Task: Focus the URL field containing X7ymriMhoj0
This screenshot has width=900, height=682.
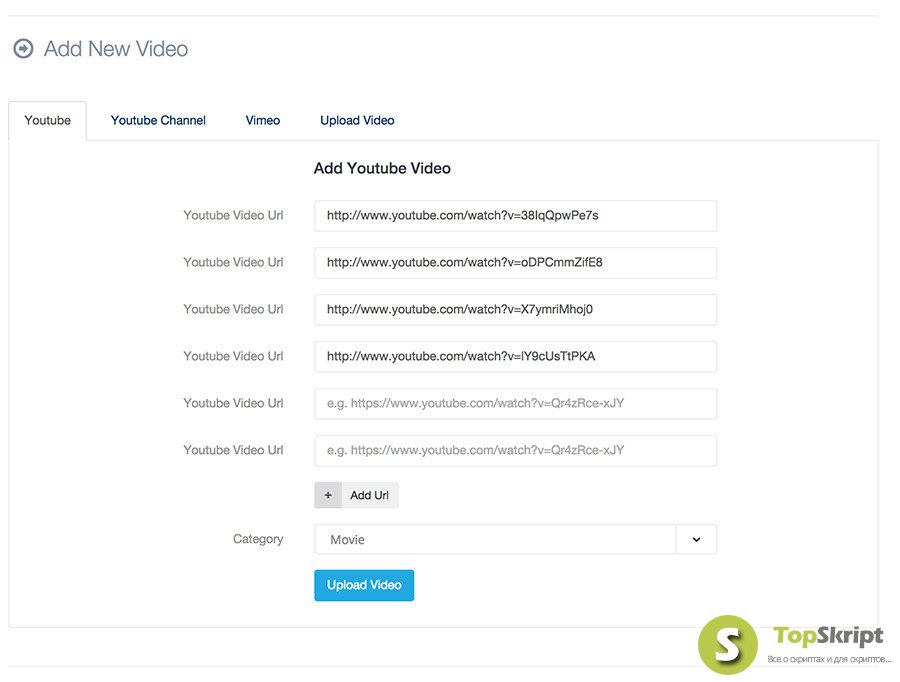Action: (x=515, y=310)
